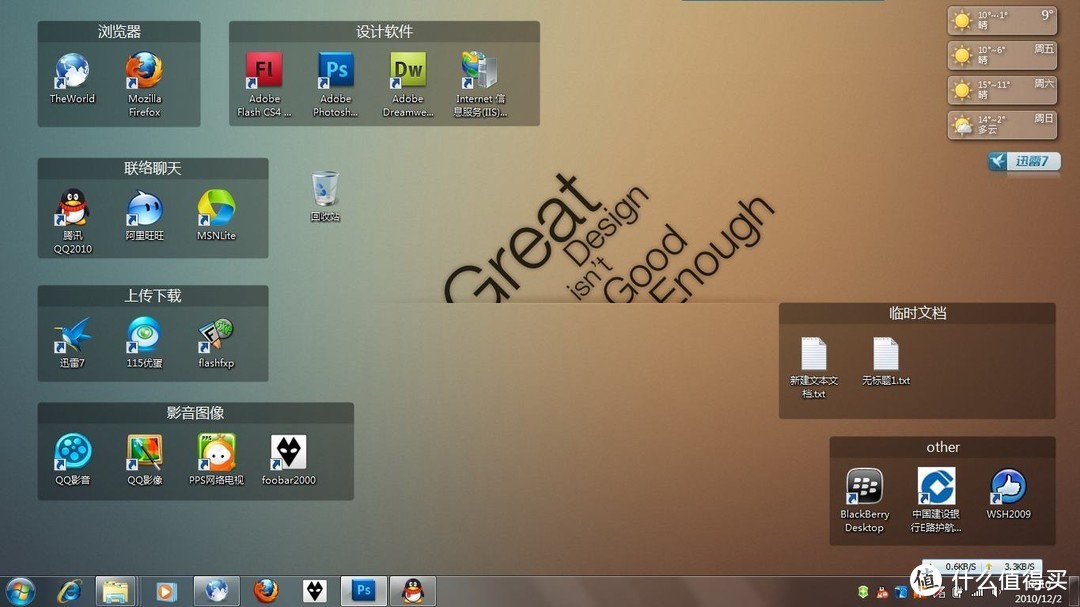
Task: Open 周六 weather forecast entry
Action: point(1002,90)
